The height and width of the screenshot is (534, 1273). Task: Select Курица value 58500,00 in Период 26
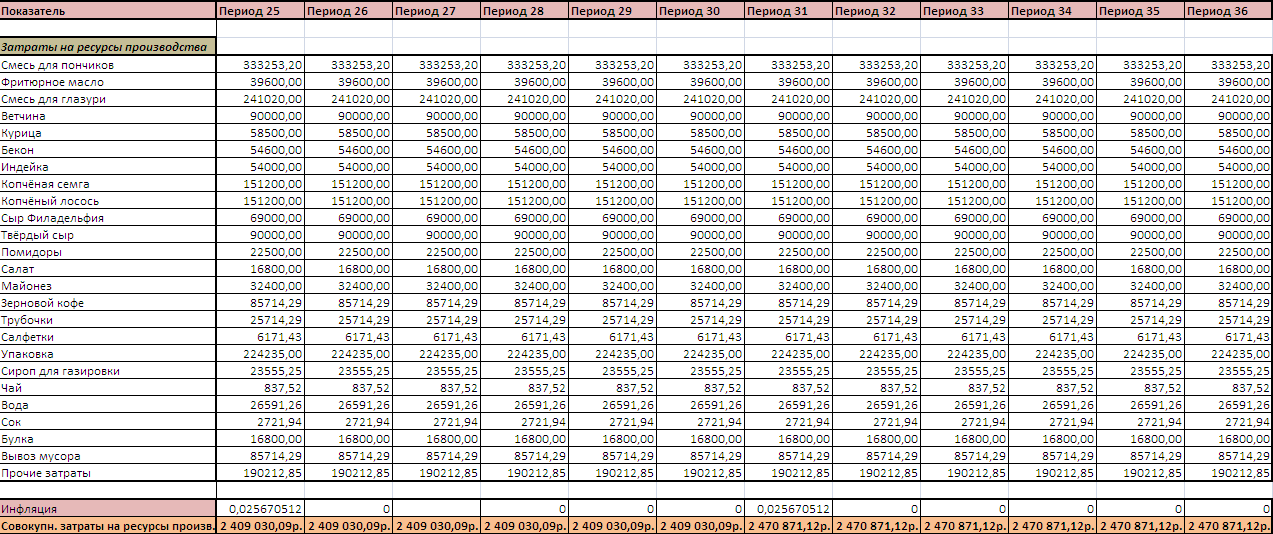[x=348, y=133]
